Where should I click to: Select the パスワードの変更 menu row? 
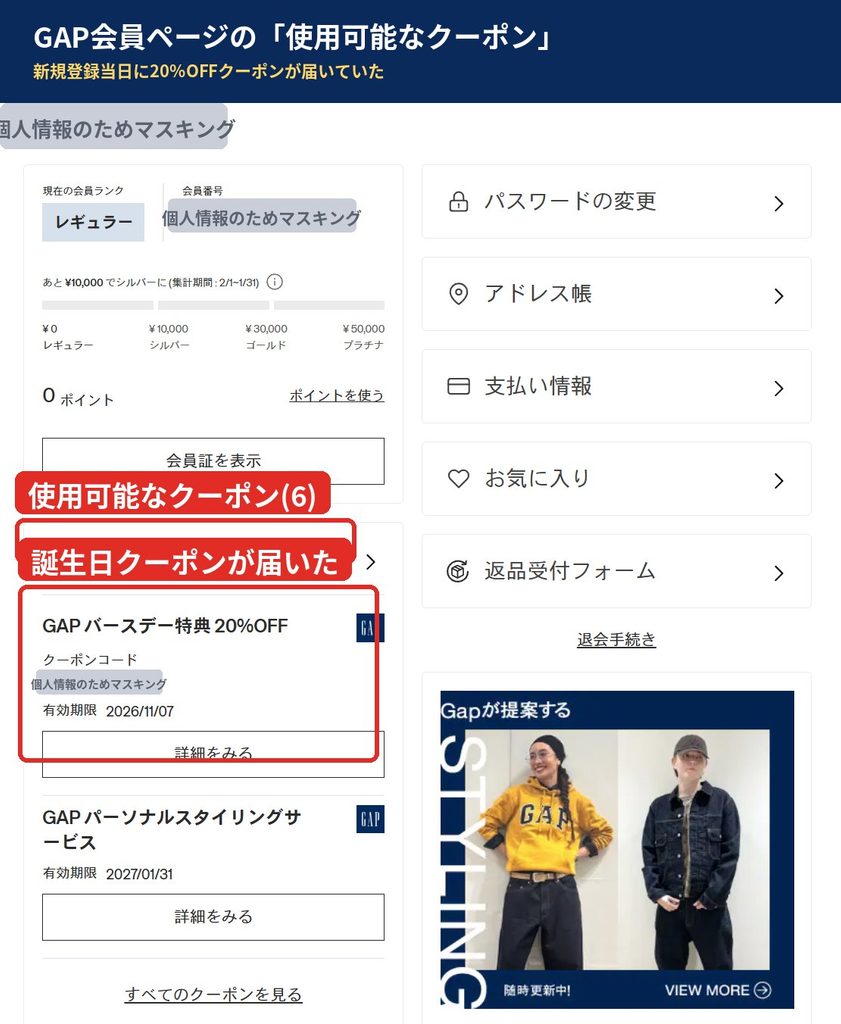pyautogui.click(x=616, y=202)
